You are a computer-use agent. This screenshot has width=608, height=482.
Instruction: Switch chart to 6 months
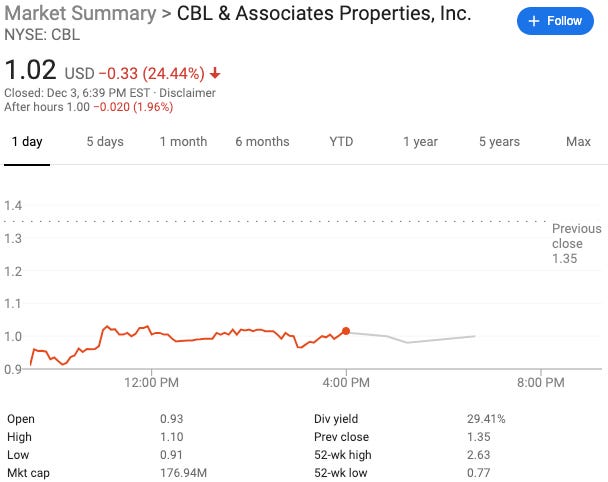262,142
